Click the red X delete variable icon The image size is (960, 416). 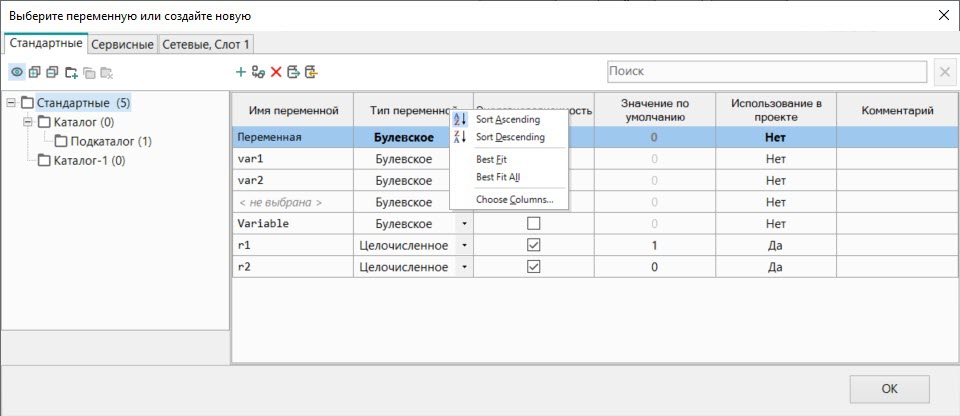click(276, 72)
